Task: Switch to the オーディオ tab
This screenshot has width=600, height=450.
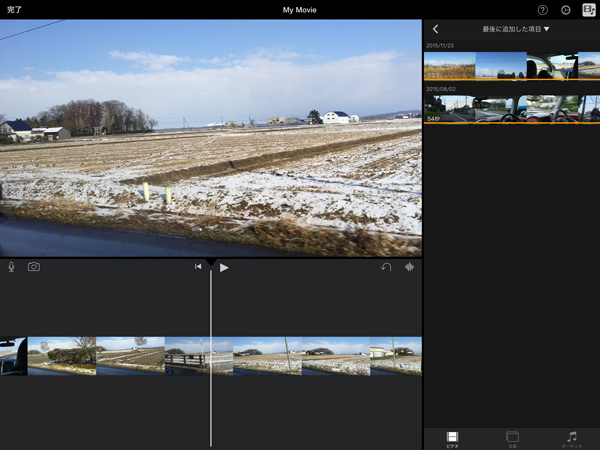Action: pos(571,439)
